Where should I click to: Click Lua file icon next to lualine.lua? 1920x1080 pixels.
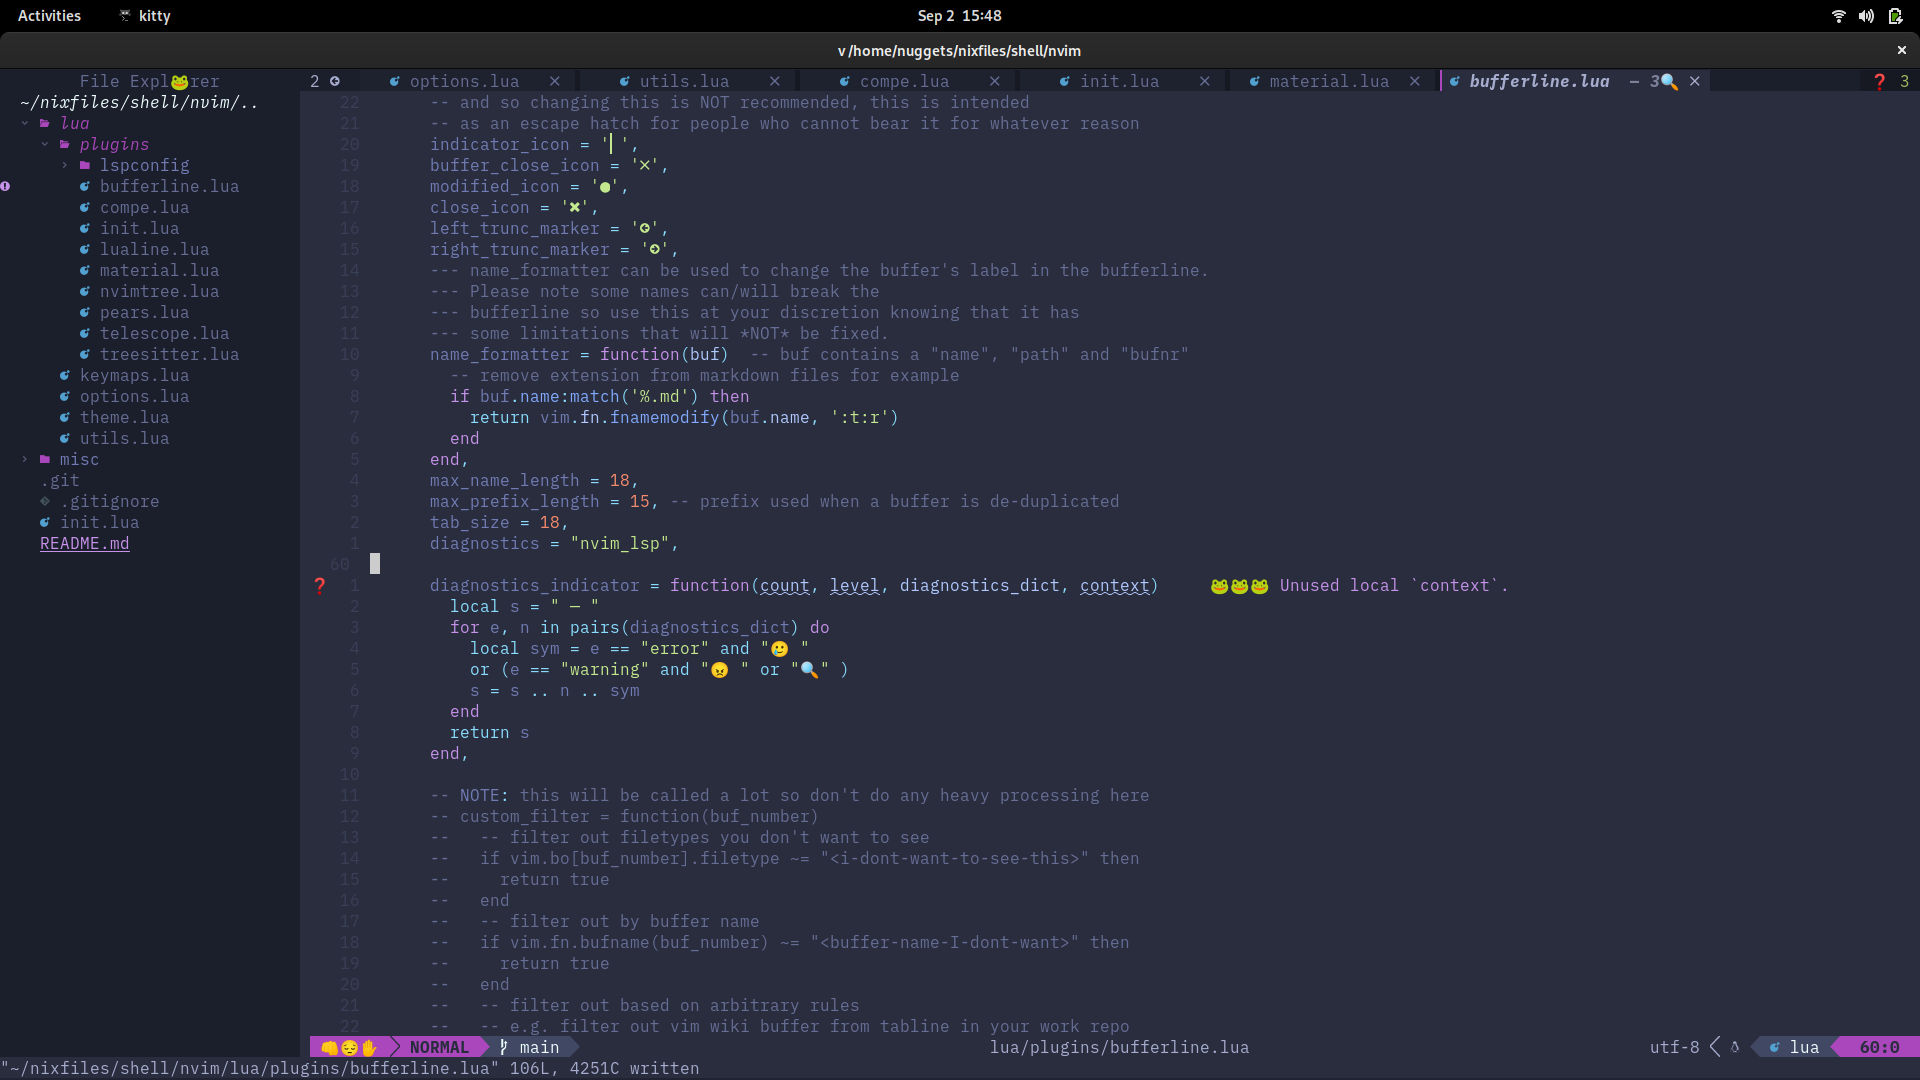[x=85, y=249]
